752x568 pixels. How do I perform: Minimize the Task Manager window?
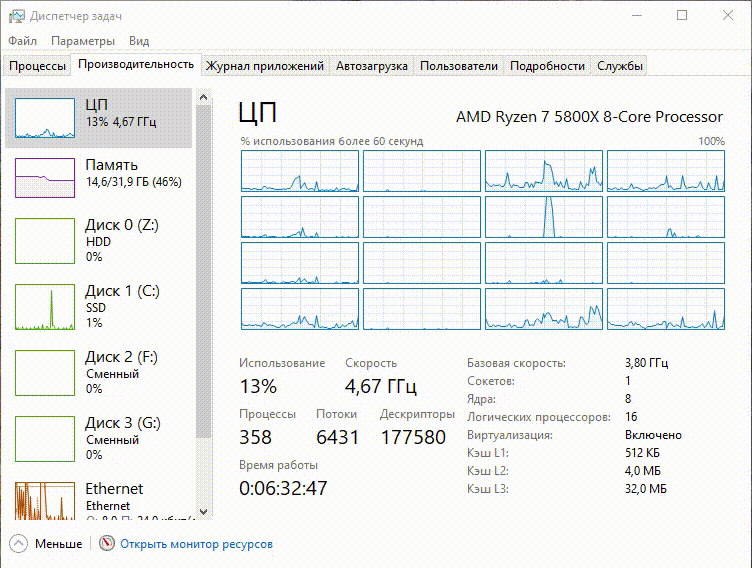pos(636,15)
